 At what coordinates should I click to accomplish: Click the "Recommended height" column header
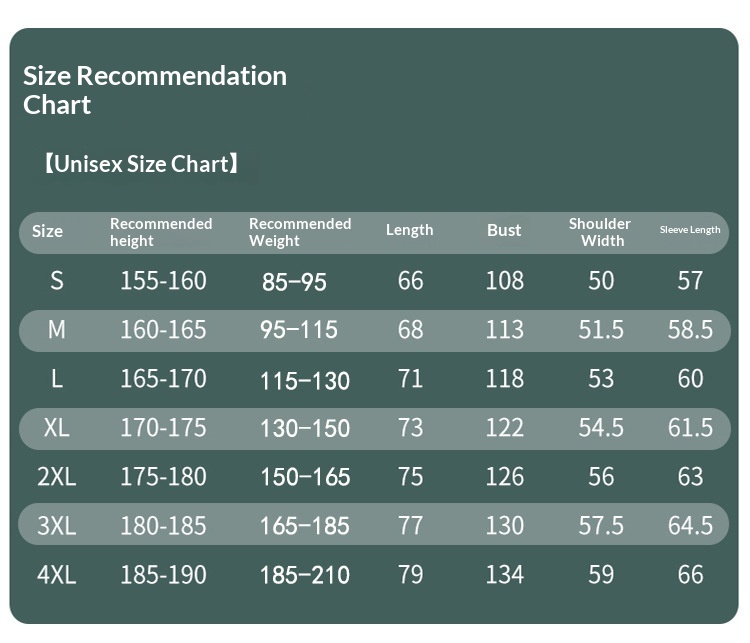click(161, 232)
